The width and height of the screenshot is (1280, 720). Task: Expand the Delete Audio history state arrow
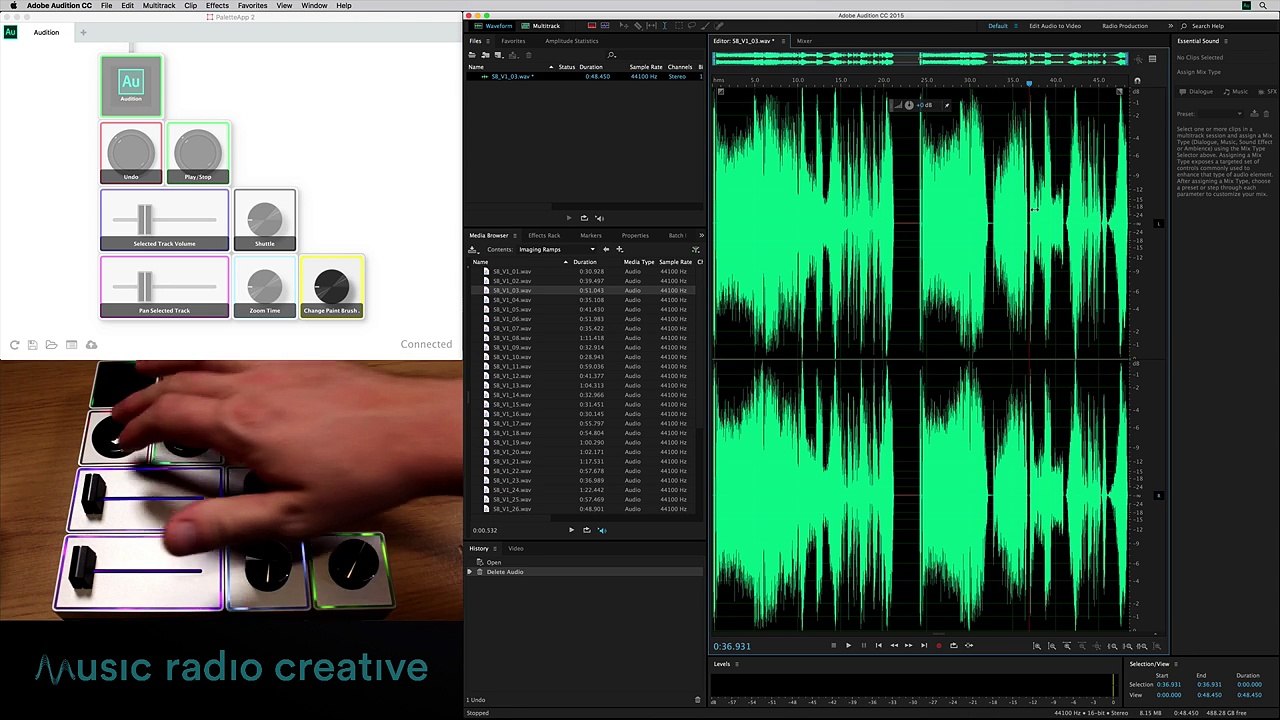click(x=470, y=572)
